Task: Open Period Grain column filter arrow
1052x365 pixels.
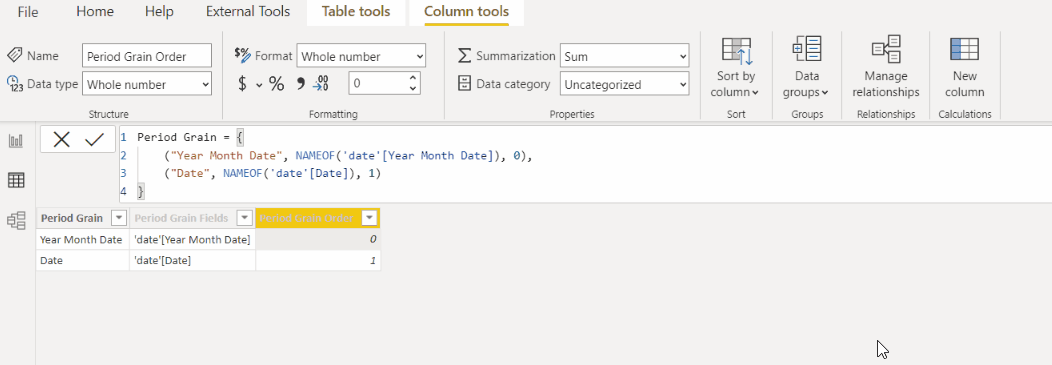Action: tap(119, 218)
